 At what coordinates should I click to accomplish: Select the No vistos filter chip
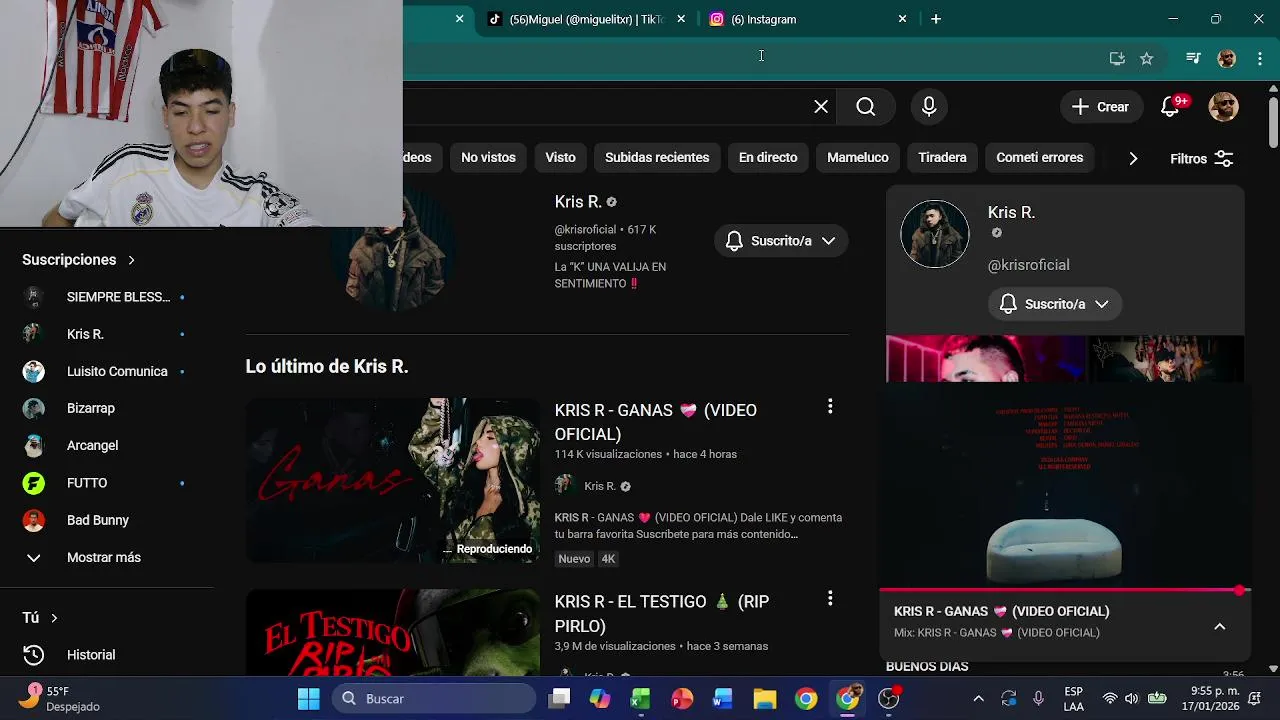(488, 158)
